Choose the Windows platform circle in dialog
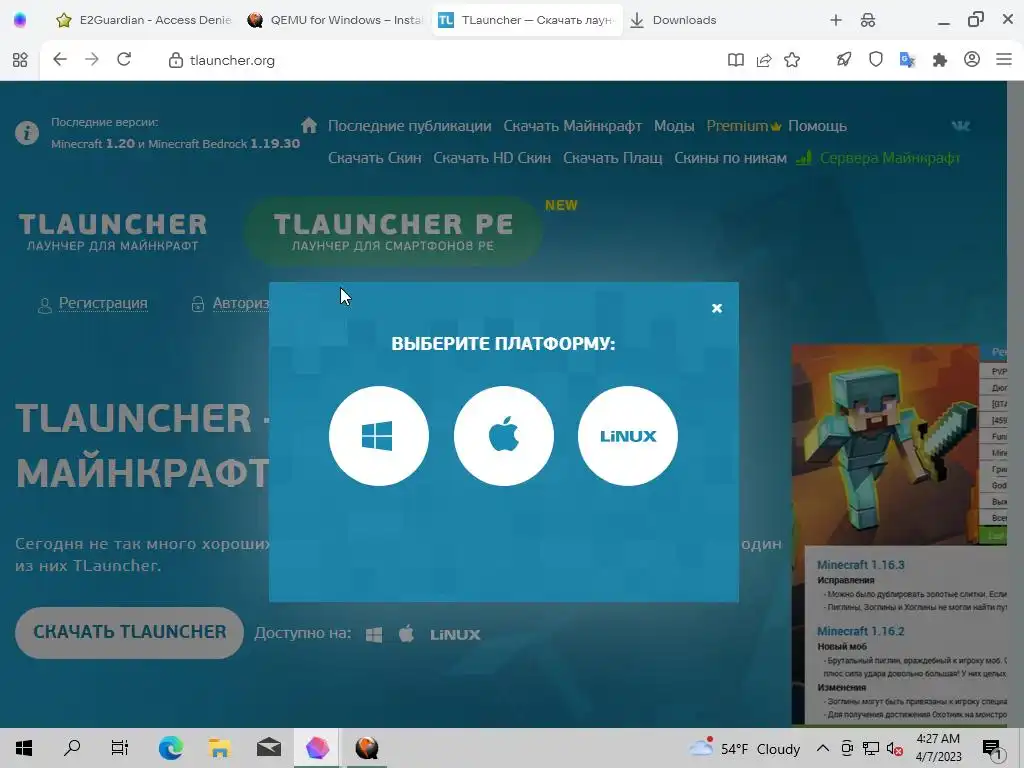1024x768 pixels. click(379, 436)
